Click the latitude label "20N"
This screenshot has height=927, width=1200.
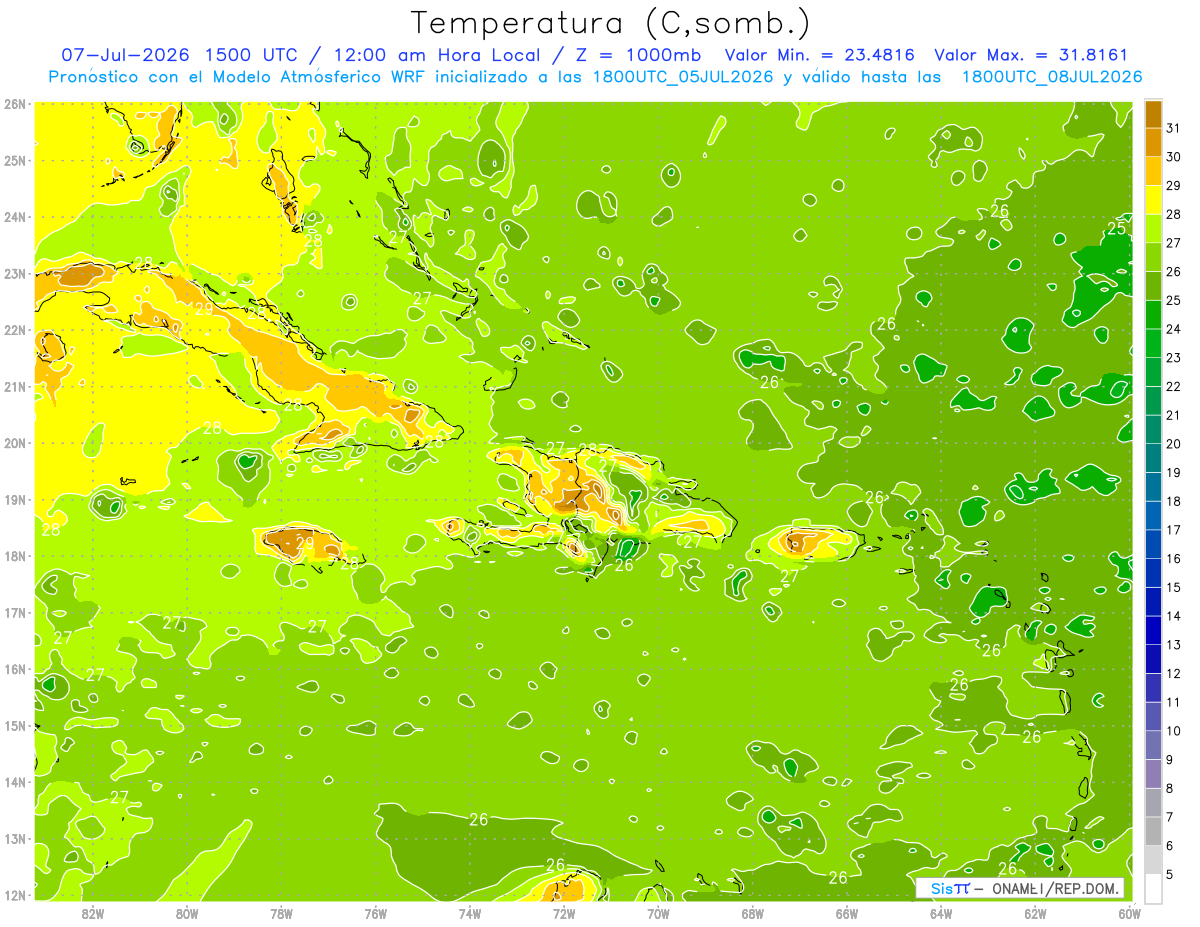point(14,443)
